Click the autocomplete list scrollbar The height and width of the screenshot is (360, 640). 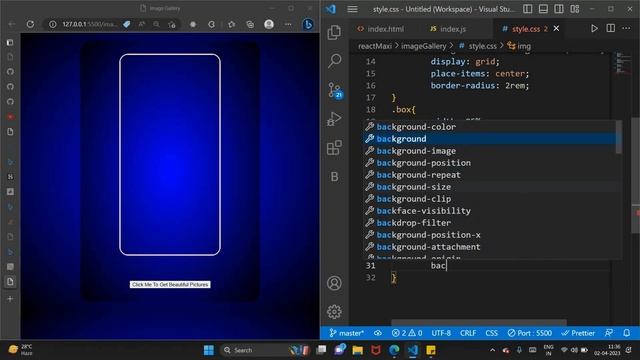click(x=619, y=137)
